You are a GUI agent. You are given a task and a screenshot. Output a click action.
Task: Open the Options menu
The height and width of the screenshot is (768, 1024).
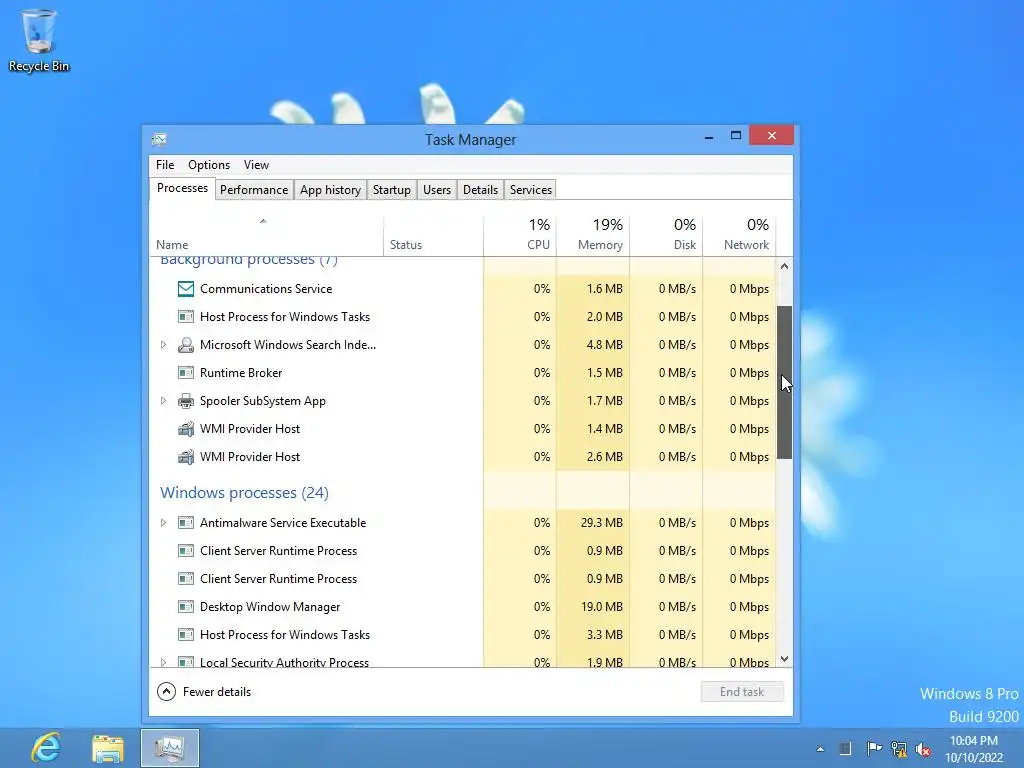pyautogui.click(x=209, y=165)
